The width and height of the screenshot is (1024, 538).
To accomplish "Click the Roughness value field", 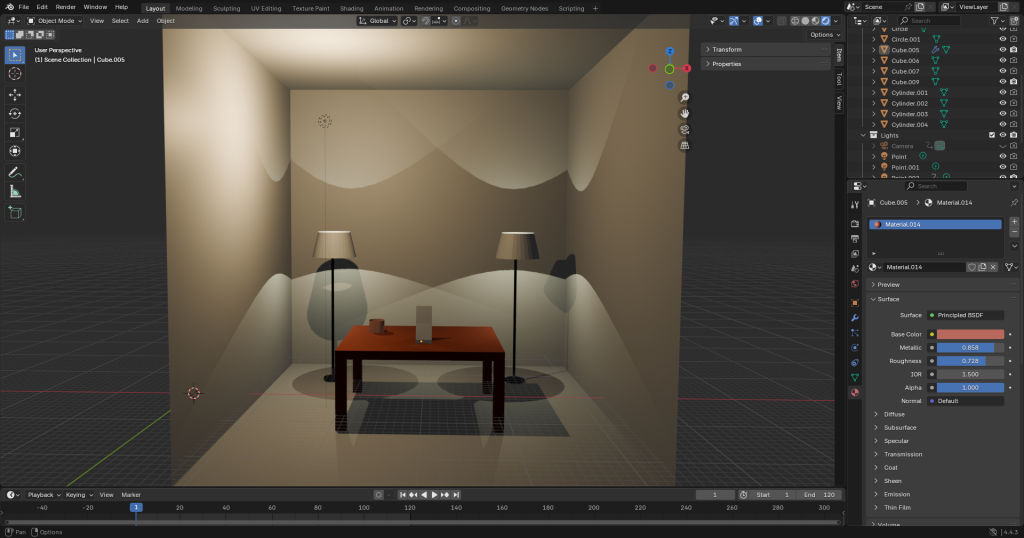I will point(969,360).
